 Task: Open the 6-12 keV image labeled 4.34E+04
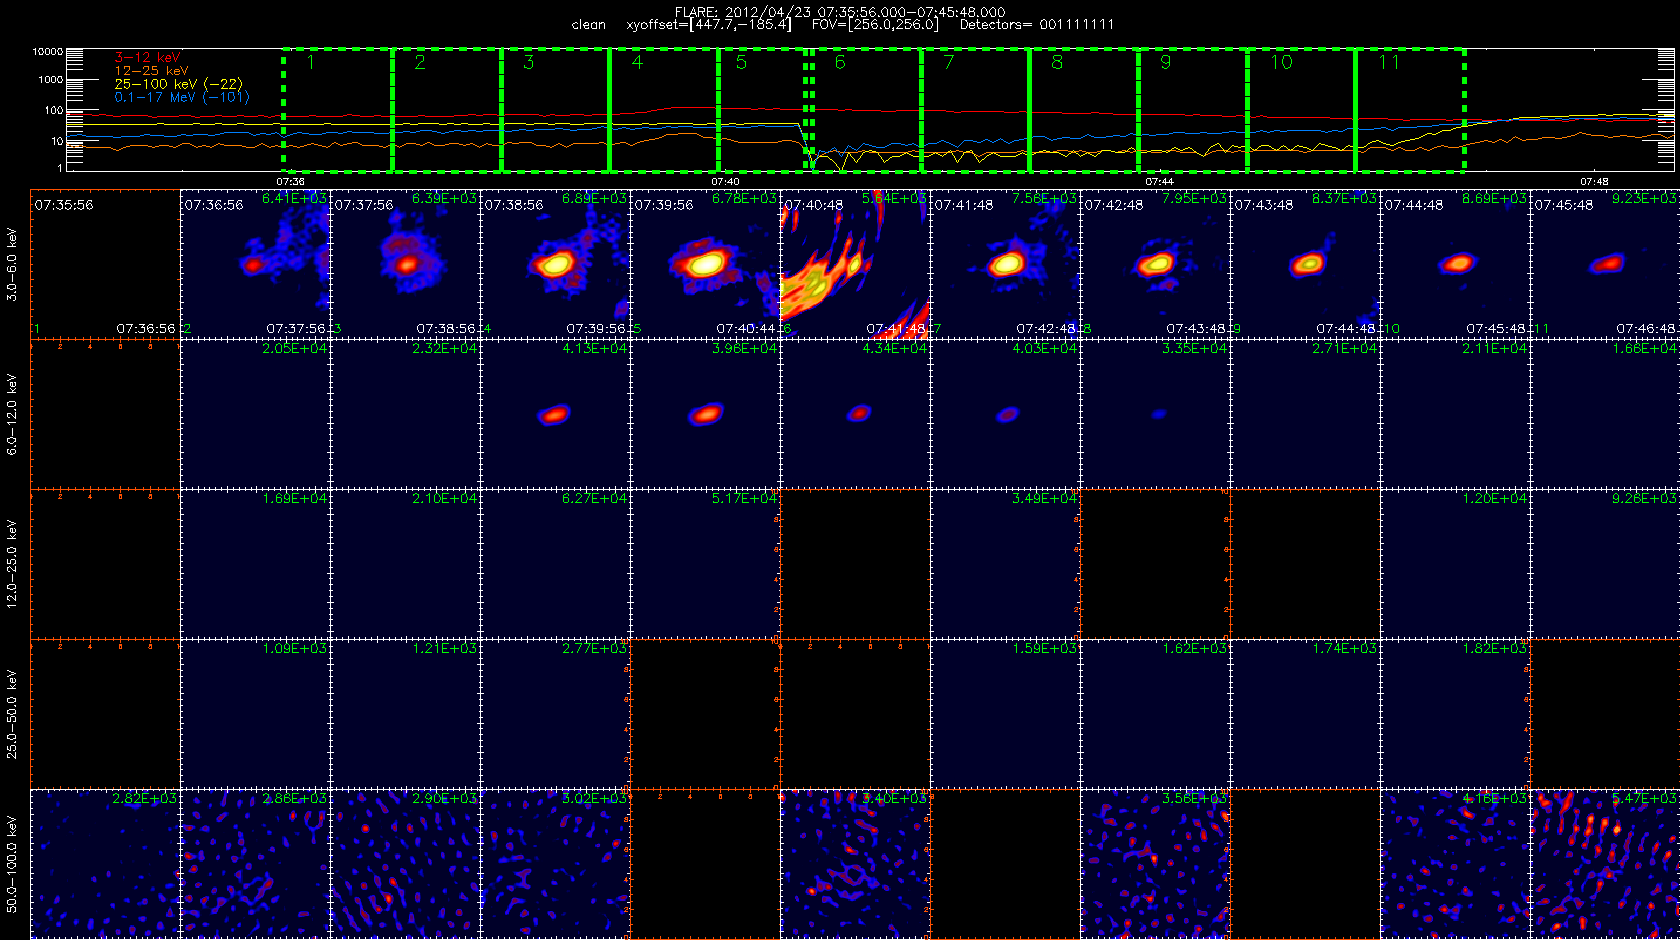coord(855,414)
